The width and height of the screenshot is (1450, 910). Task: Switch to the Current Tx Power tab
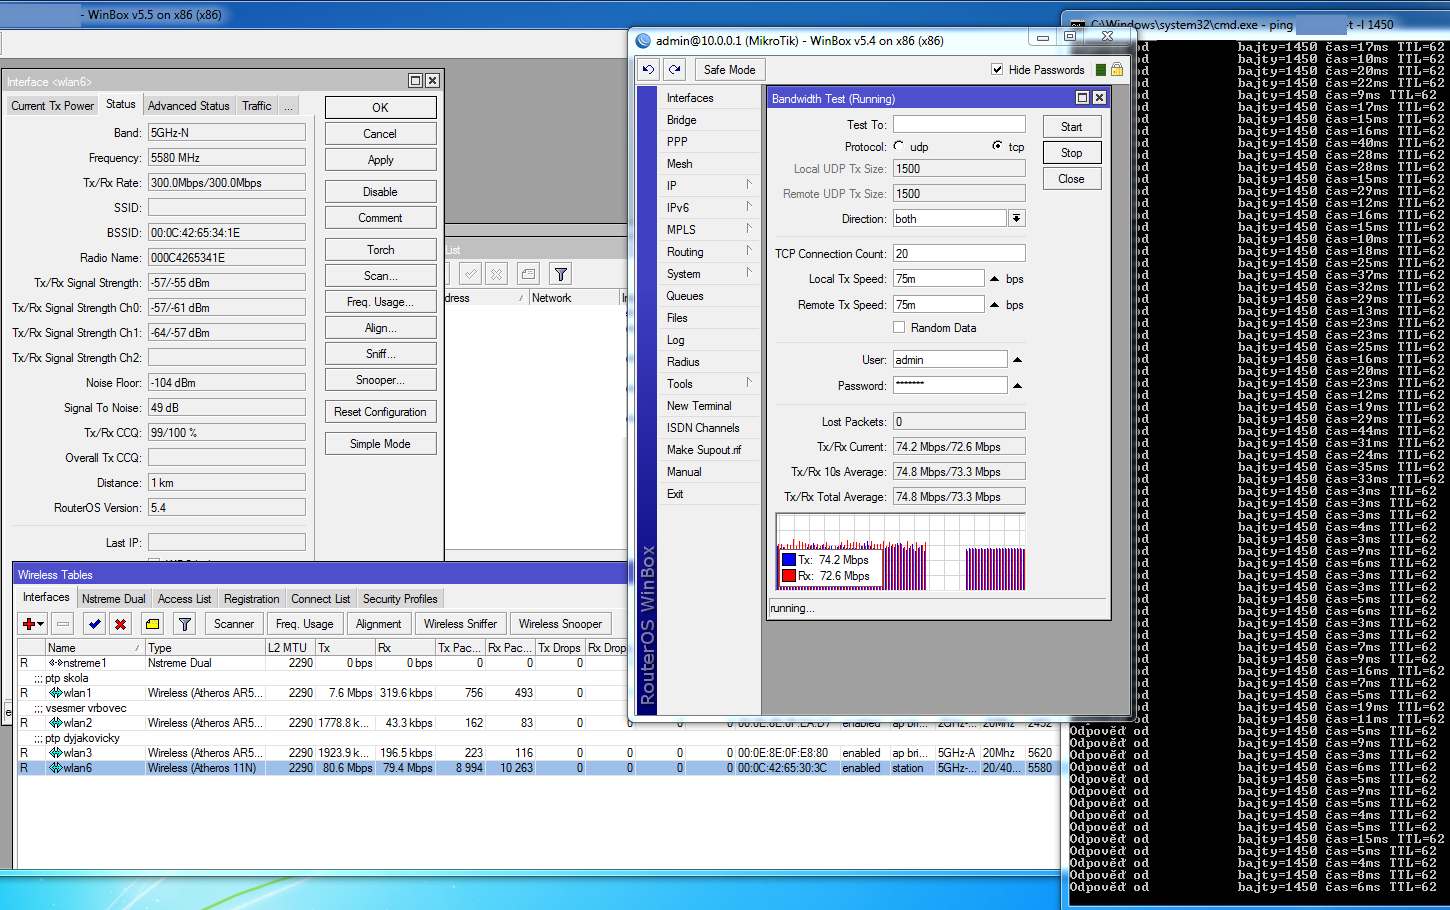pyautogui.click(x=52, y=106)
